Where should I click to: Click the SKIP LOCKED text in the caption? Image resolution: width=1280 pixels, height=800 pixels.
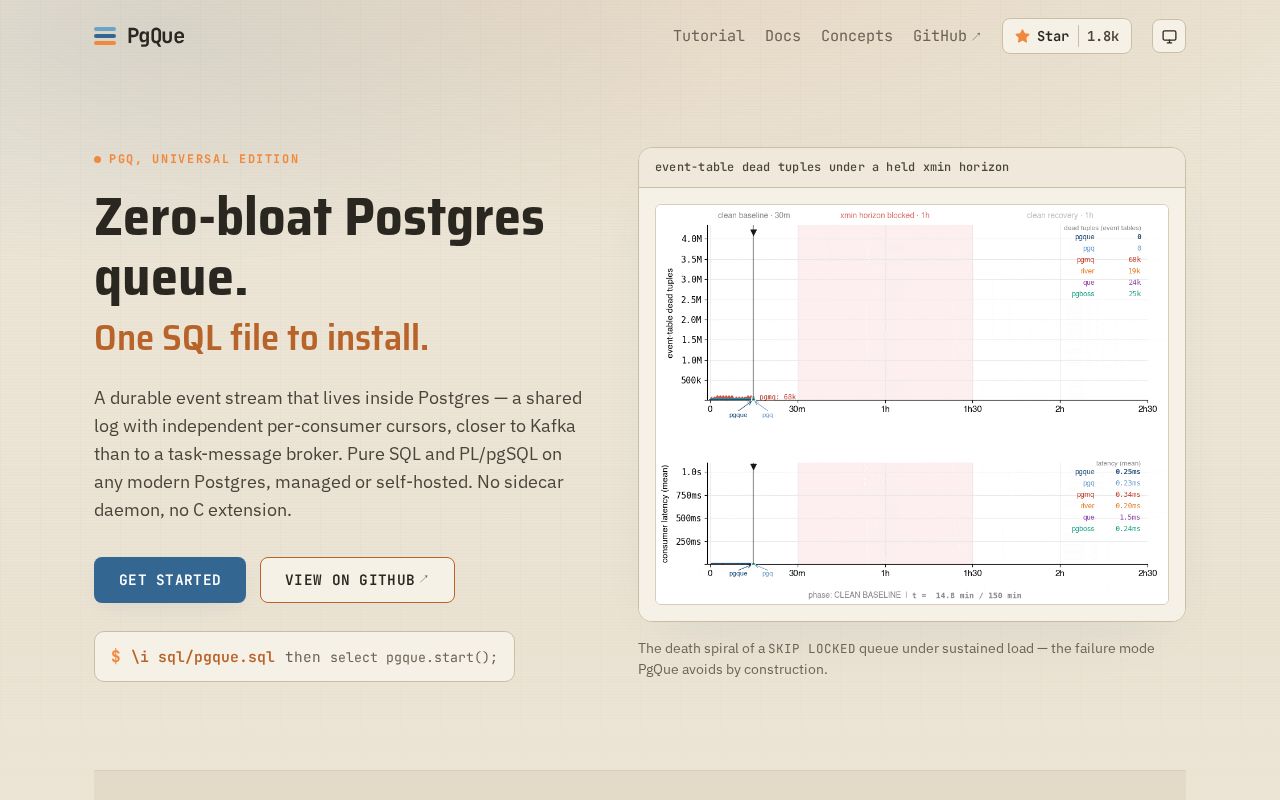point(812,648)
